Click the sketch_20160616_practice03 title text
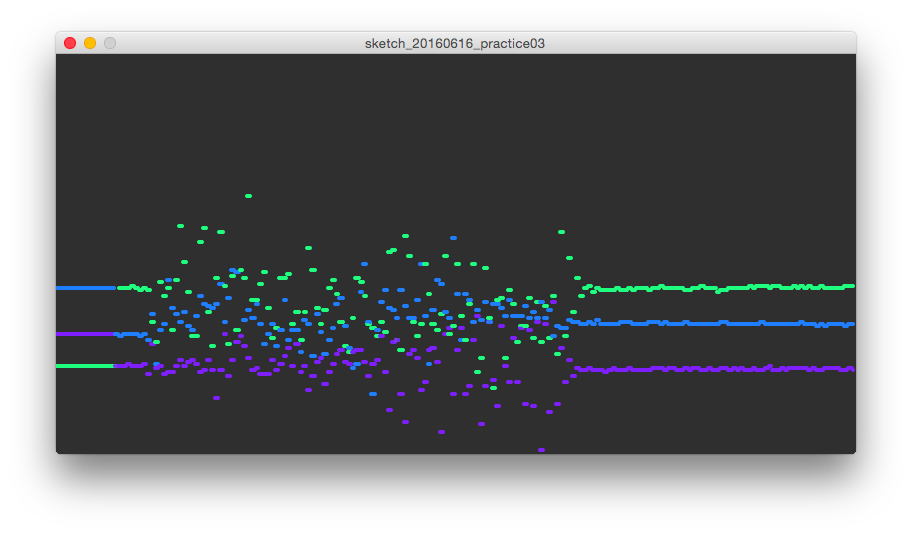 coord(455,44)
